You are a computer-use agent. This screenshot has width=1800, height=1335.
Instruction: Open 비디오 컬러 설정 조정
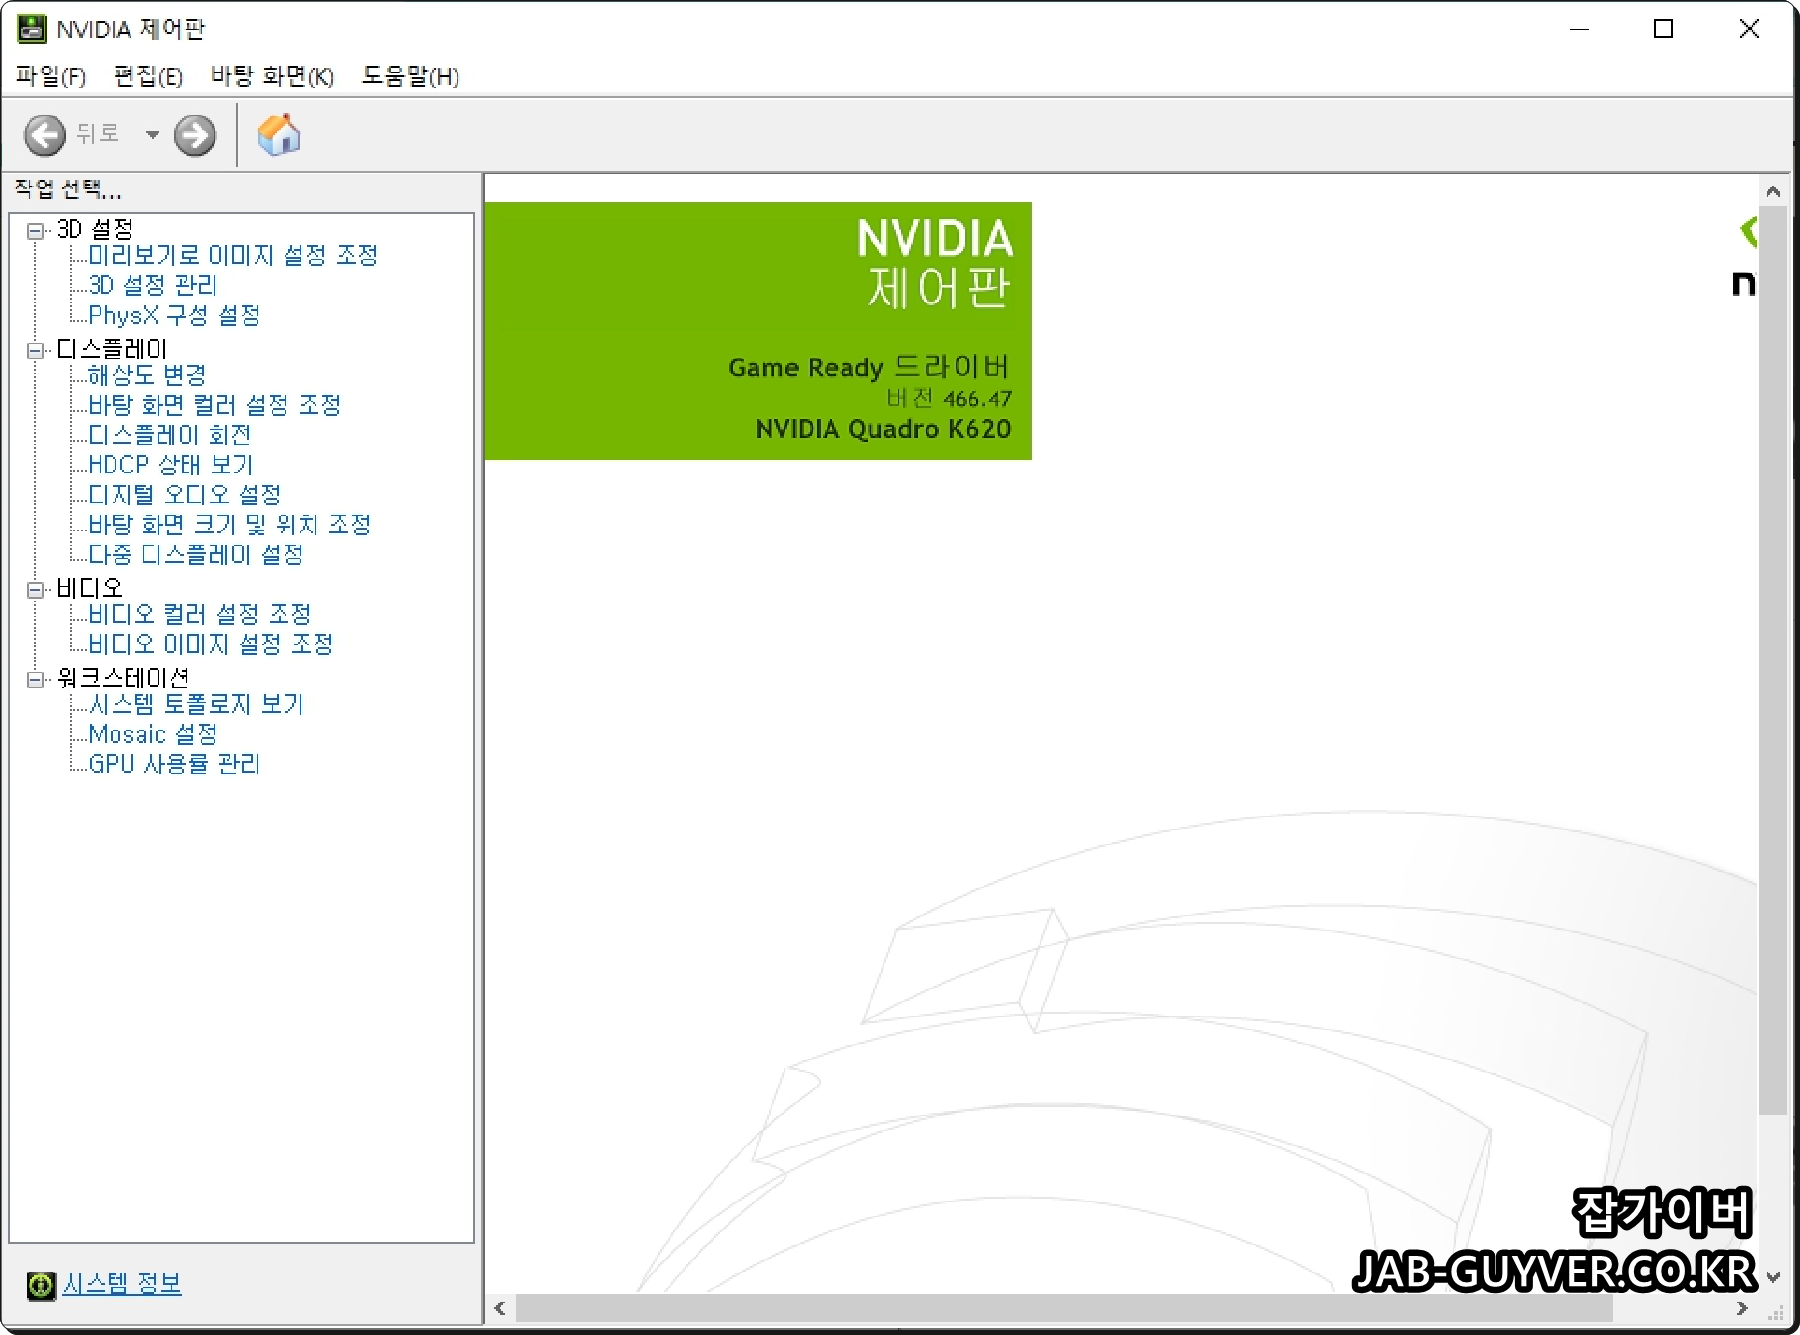(199, 615)
